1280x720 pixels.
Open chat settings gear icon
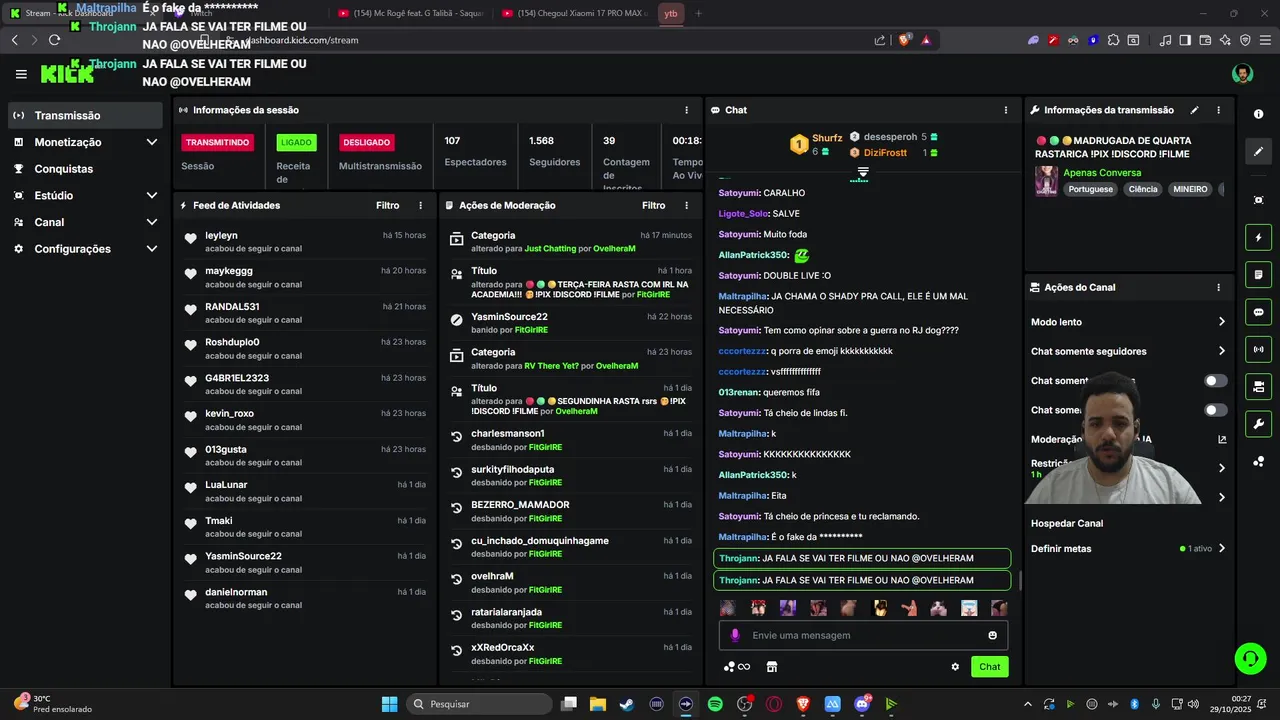(x=955, y=667)
